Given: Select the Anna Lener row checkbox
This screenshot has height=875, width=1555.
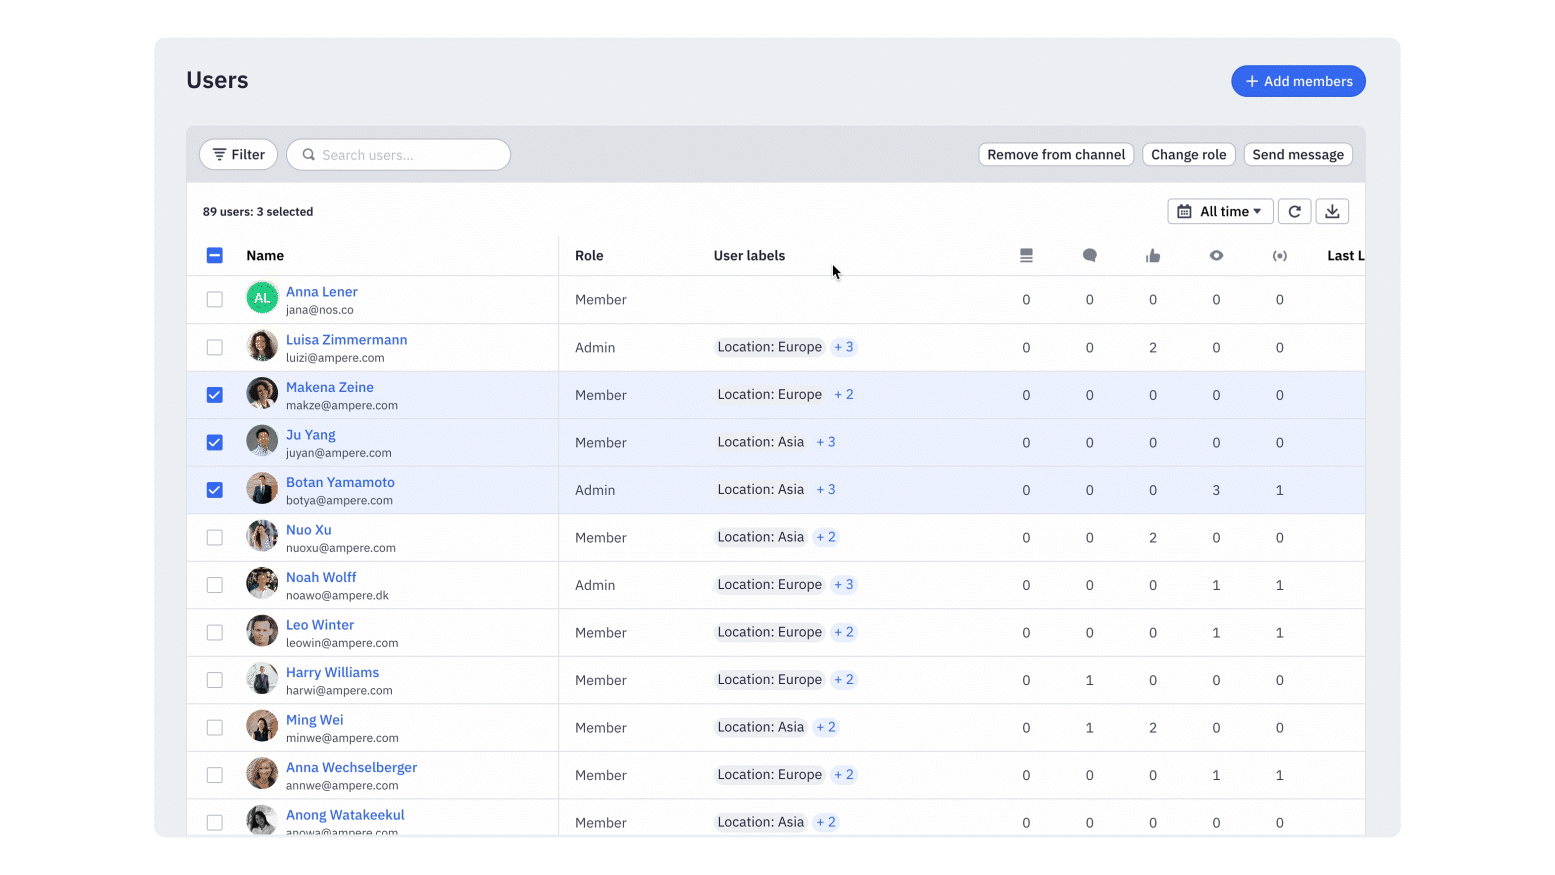Looking at the screenshot, I should click(x=215, y=299).
